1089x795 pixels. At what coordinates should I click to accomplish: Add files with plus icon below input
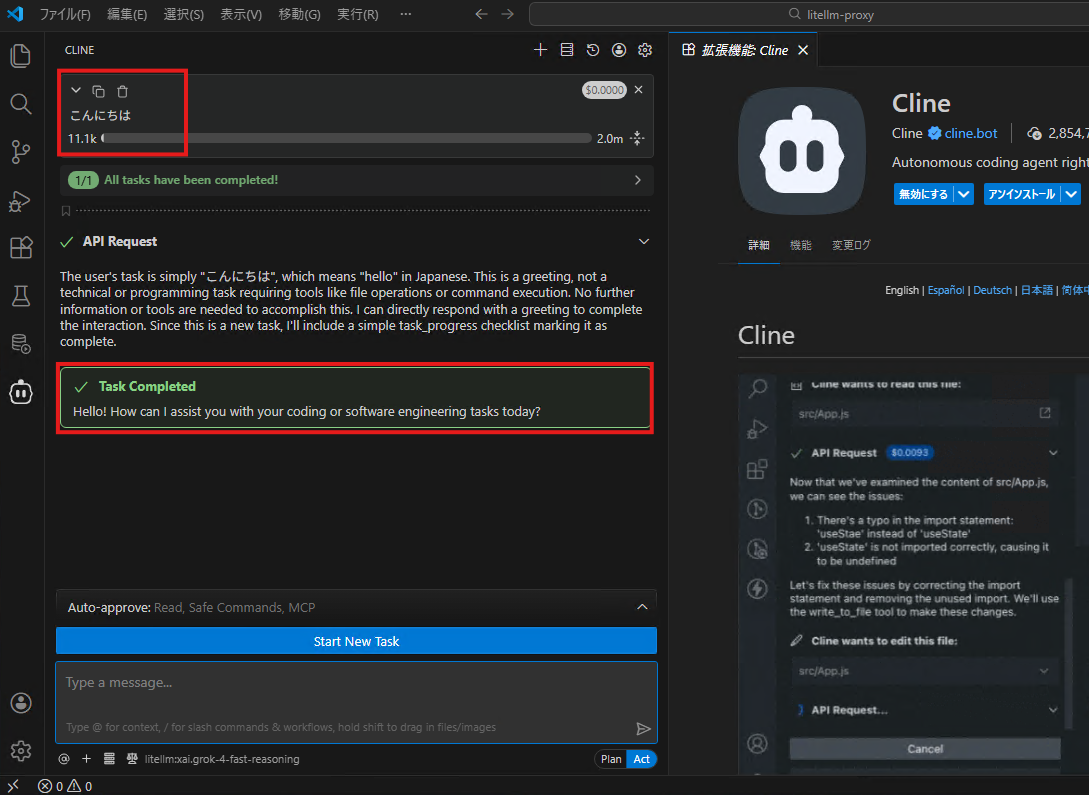[x=86, y=759]
